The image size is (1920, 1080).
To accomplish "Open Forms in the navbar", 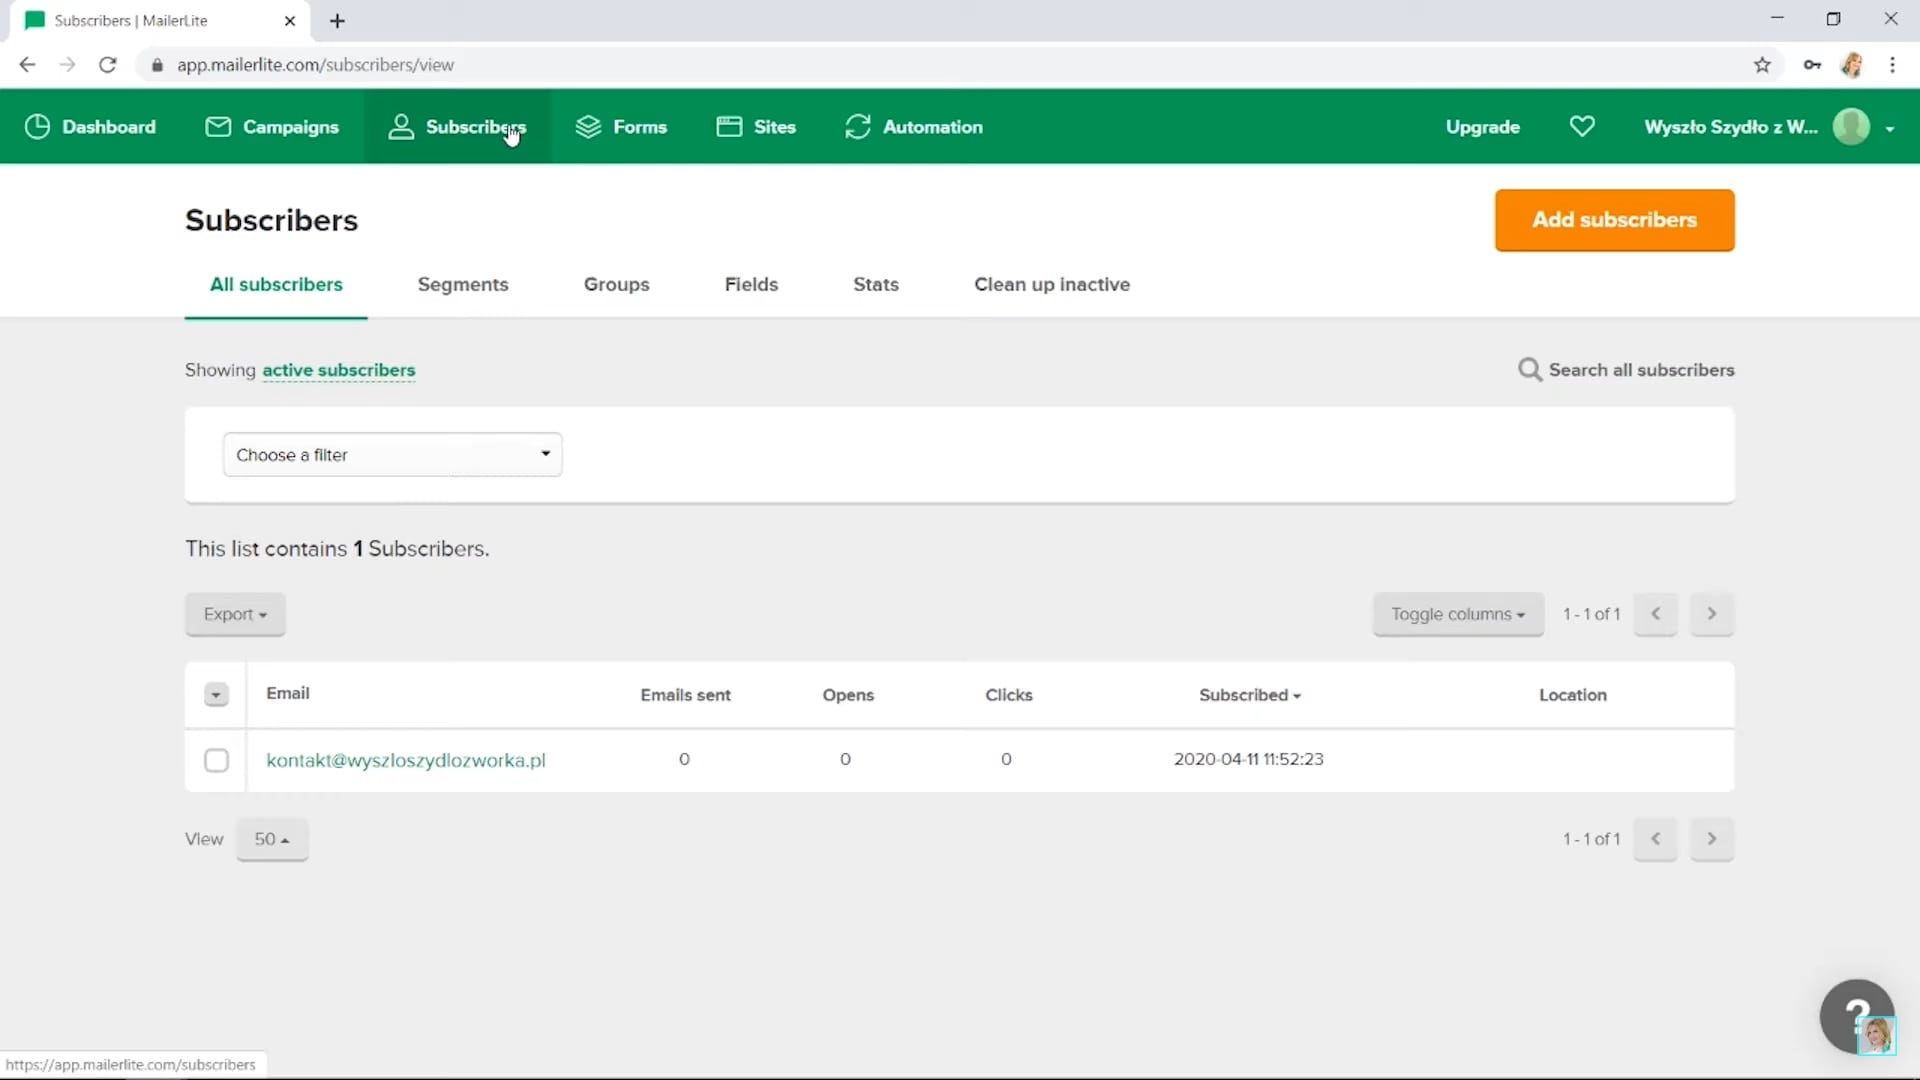I will [x=640, y=127].
